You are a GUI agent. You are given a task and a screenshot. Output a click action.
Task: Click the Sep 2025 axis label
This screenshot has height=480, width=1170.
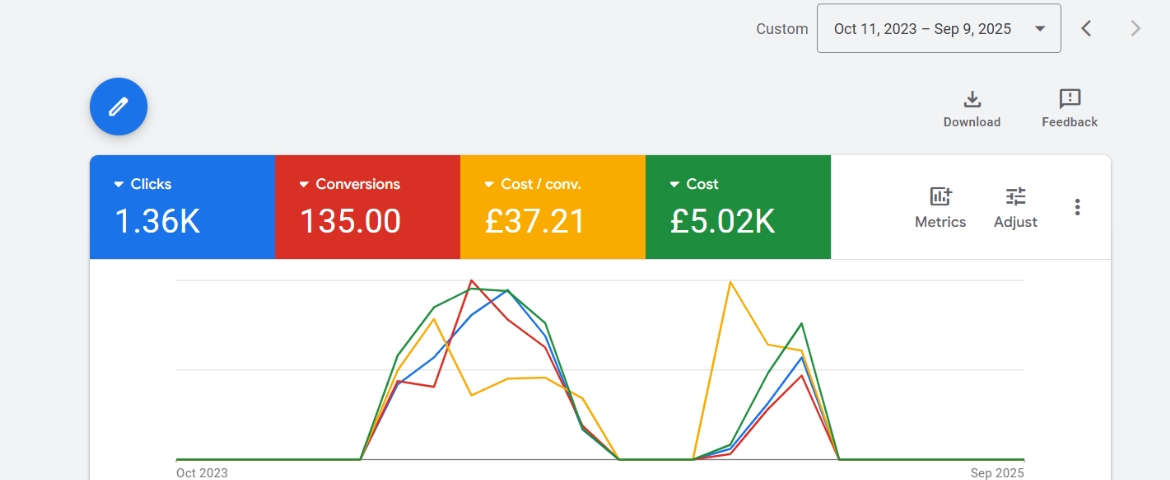click(x=997, y=472)
